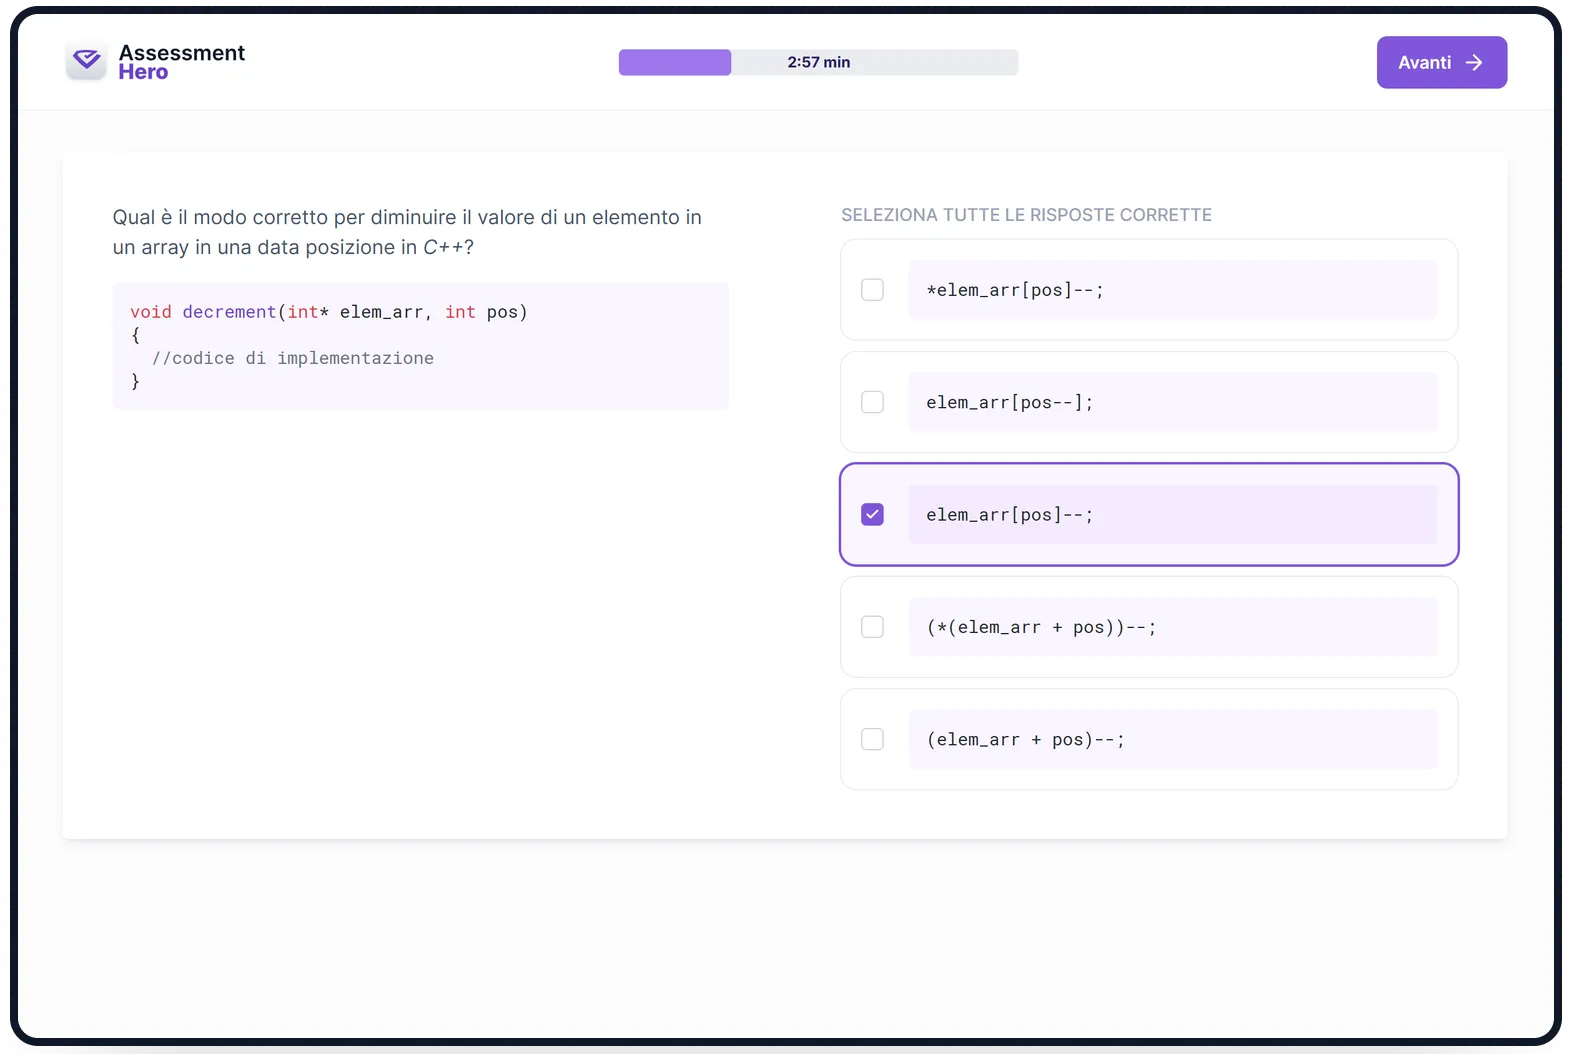Viewport: 1569px width, 1054px height.
Task: Click the code text elem_arr[pos--];
Action: coord(1009,402)
